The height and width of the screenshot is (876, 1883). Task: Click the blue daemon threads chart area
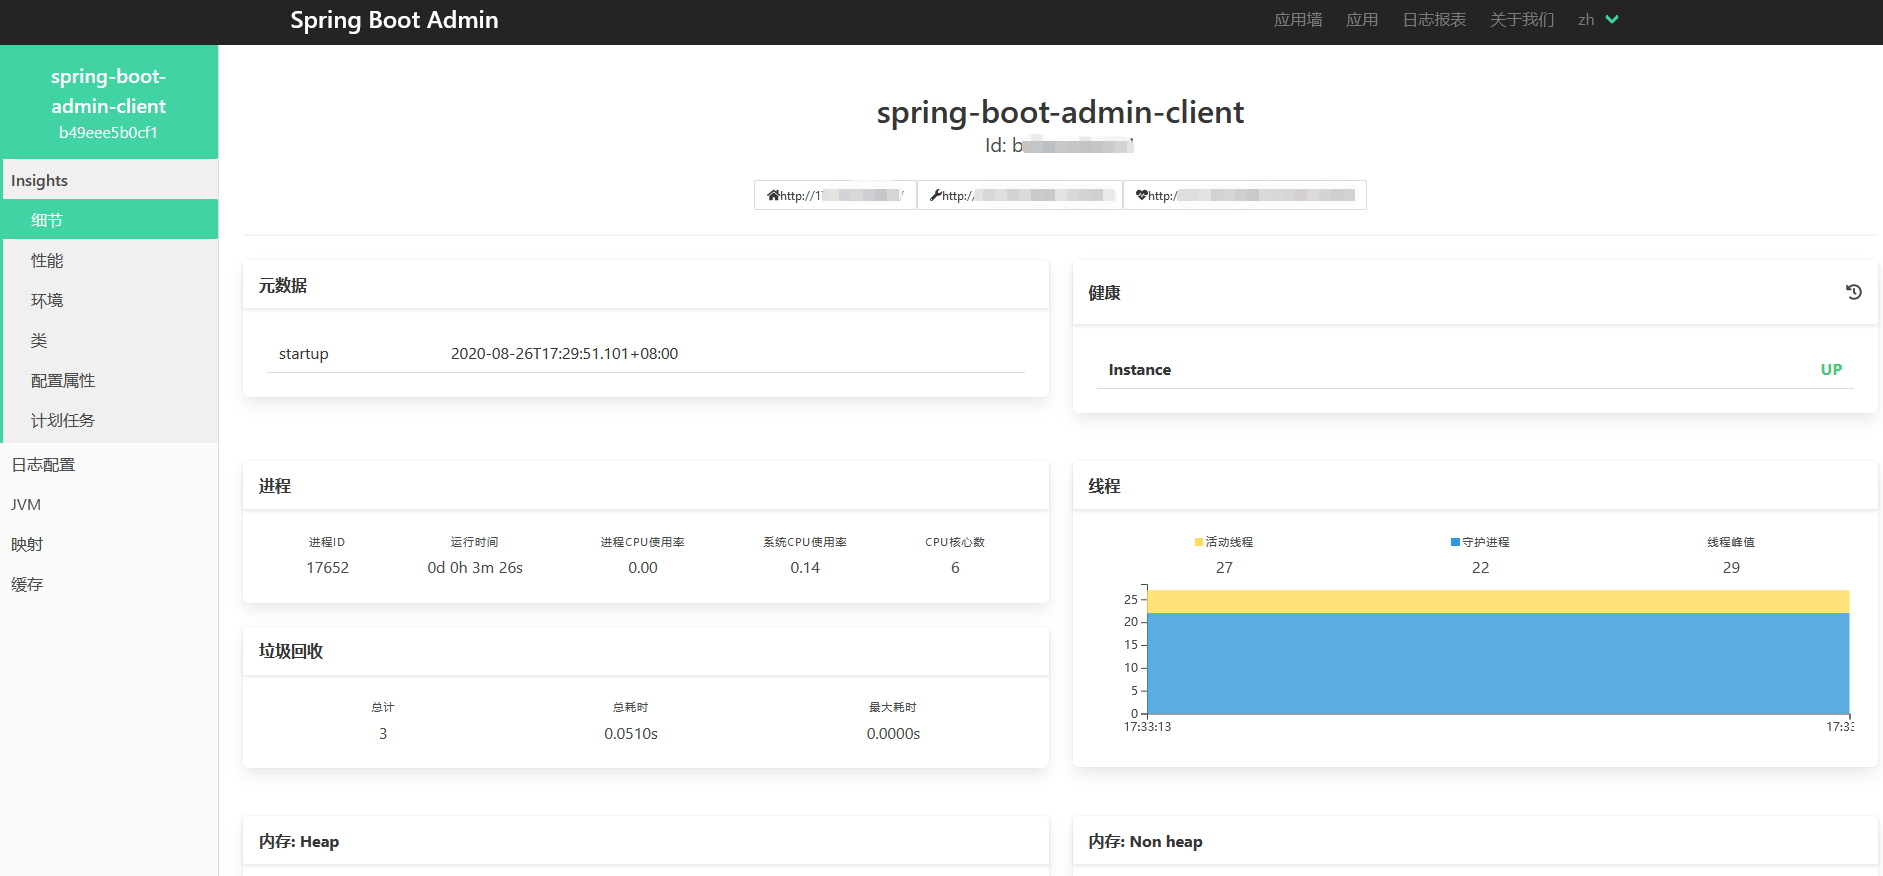click(1498, 663)
